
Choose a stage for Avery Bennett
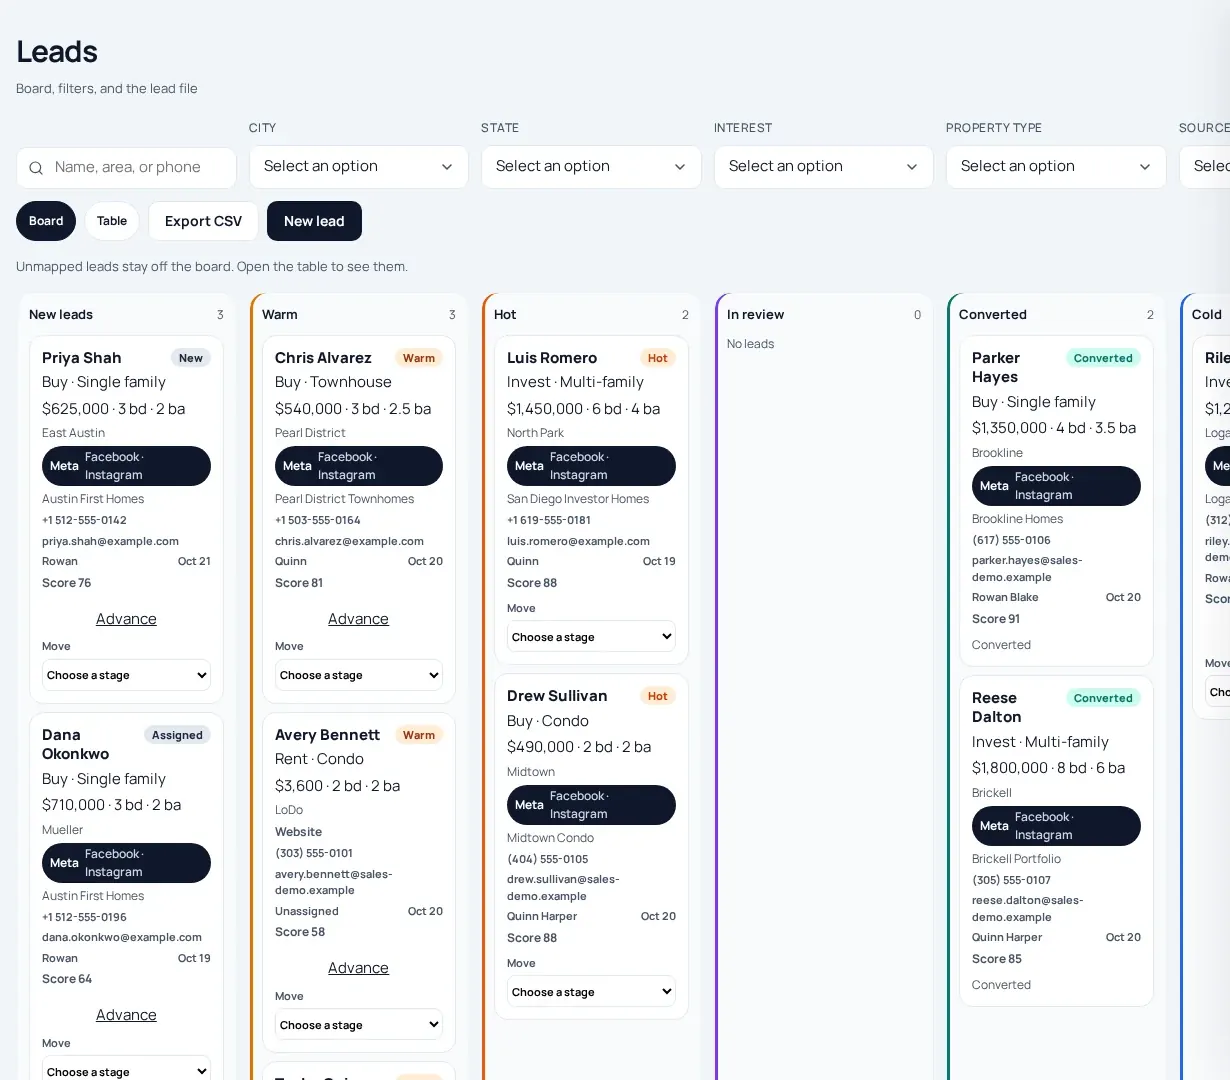click(x=358, y=1025)
